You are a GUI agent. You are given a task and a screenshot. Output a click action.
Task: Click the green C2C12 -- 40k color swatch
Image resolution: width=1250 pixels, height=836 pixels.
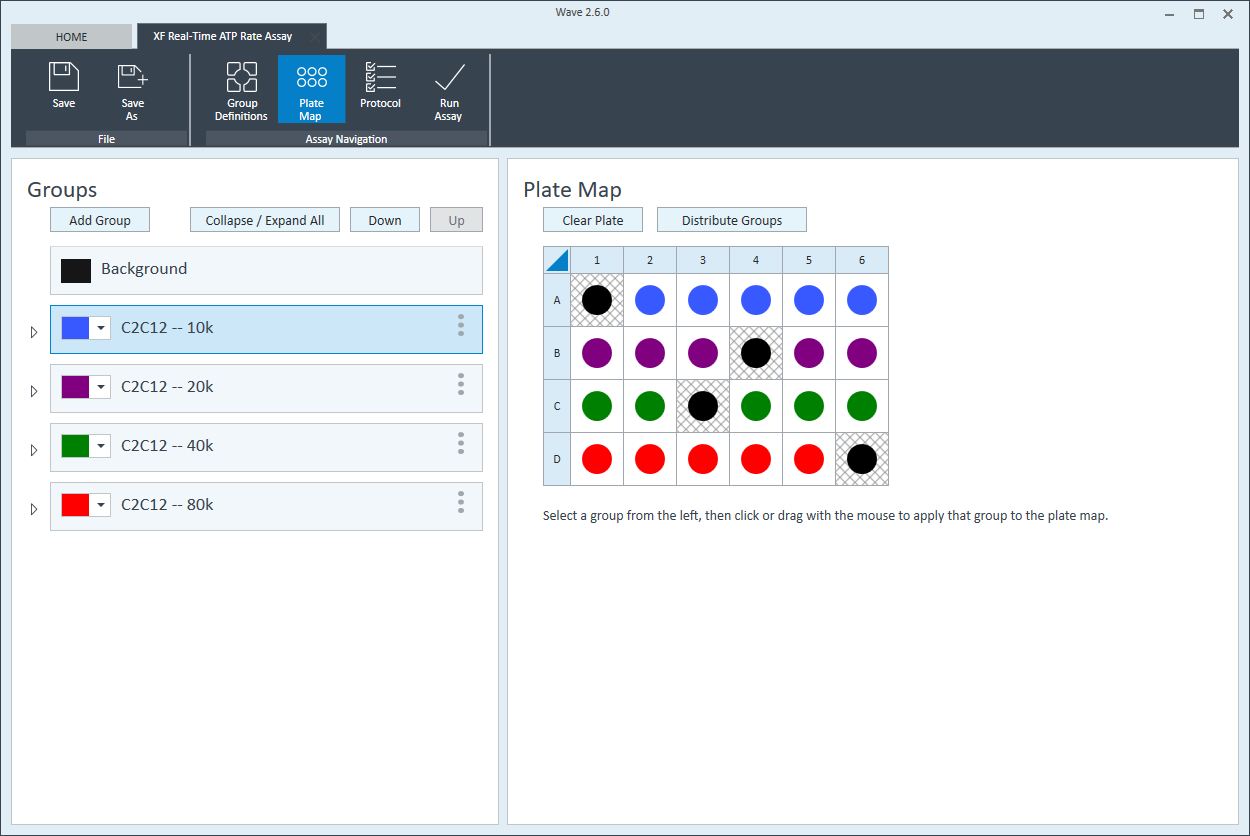coord(76,446)
